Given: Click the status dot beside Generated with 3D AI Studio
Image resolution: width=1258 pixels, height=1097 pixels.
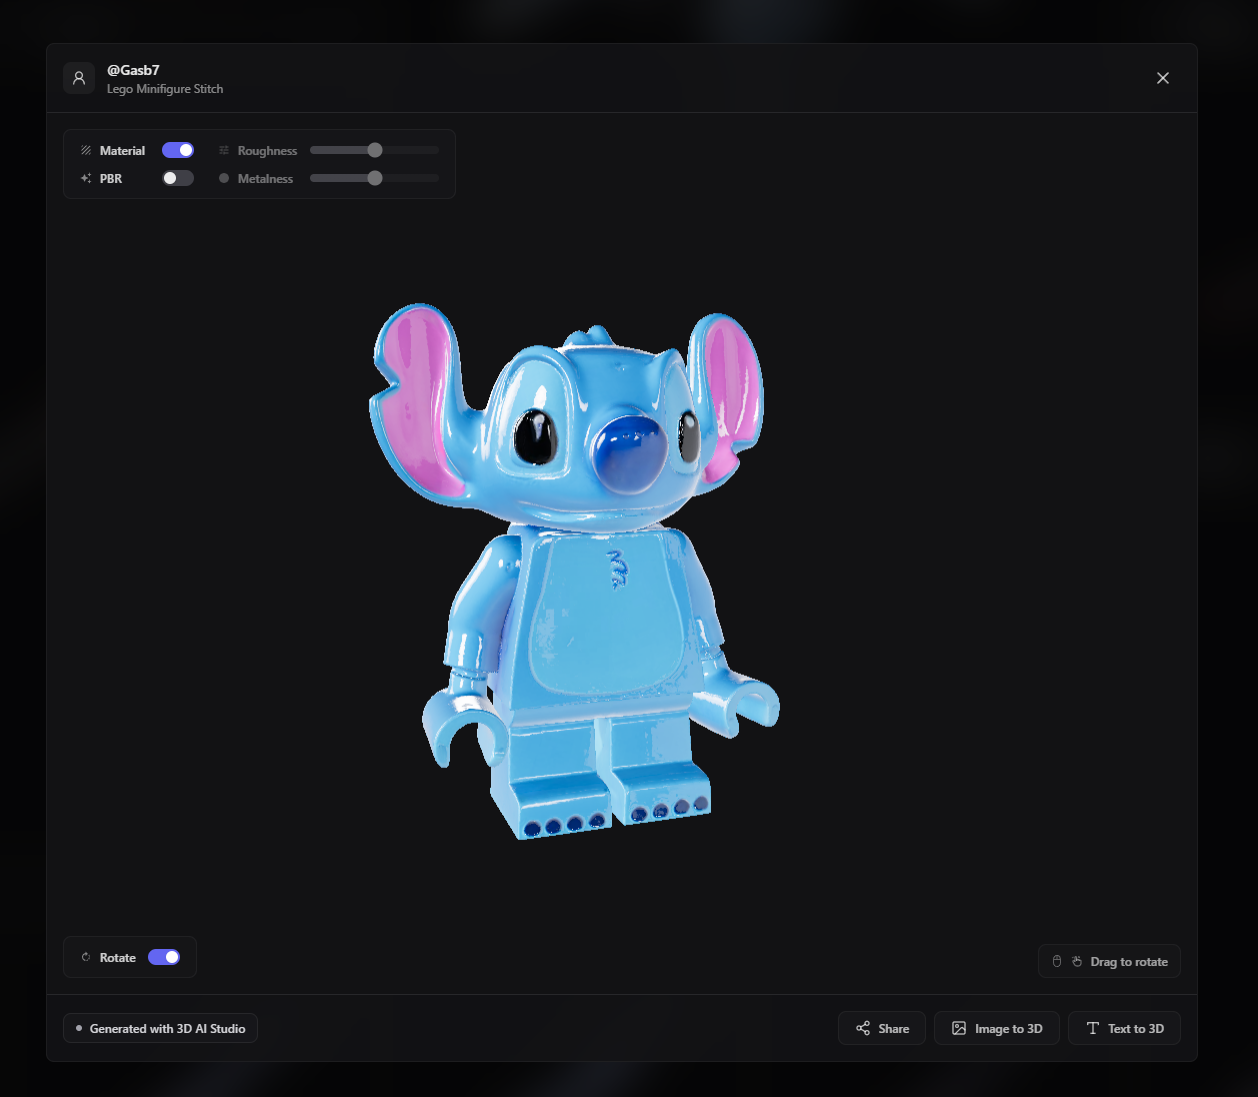Looking at the screenshot, I should 79,1027.
